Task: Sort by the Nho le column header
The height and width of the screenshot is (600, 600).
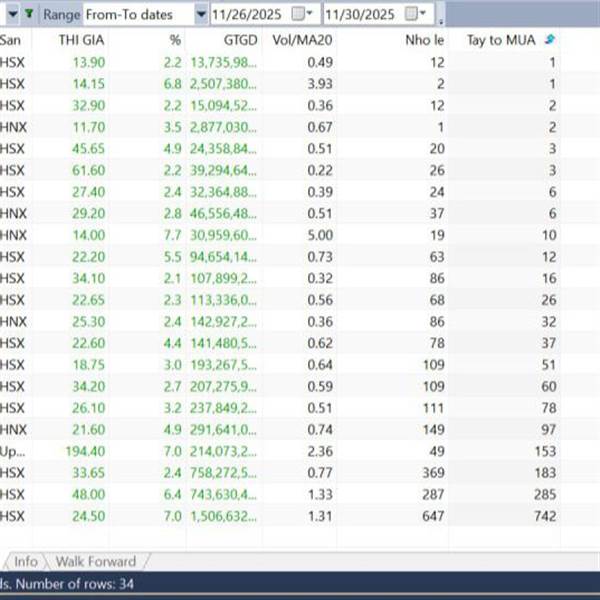Action: click(423, 40)
